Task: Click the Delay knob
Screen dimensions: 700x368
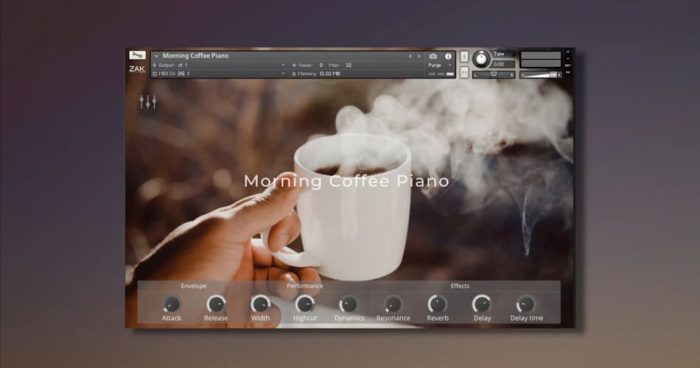Action: tap(482, 305)
